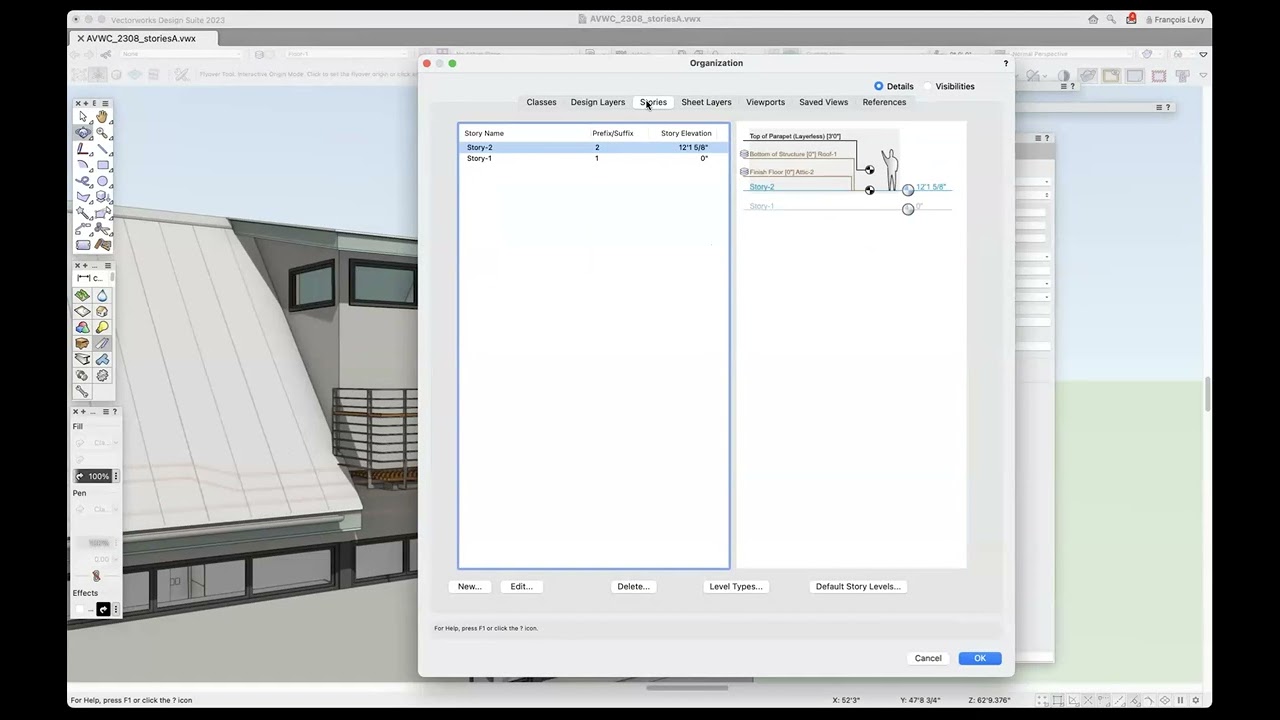This screenshot has height=720, width=1280.
Task: Select the Flyover tool
Action: [83, 133]
